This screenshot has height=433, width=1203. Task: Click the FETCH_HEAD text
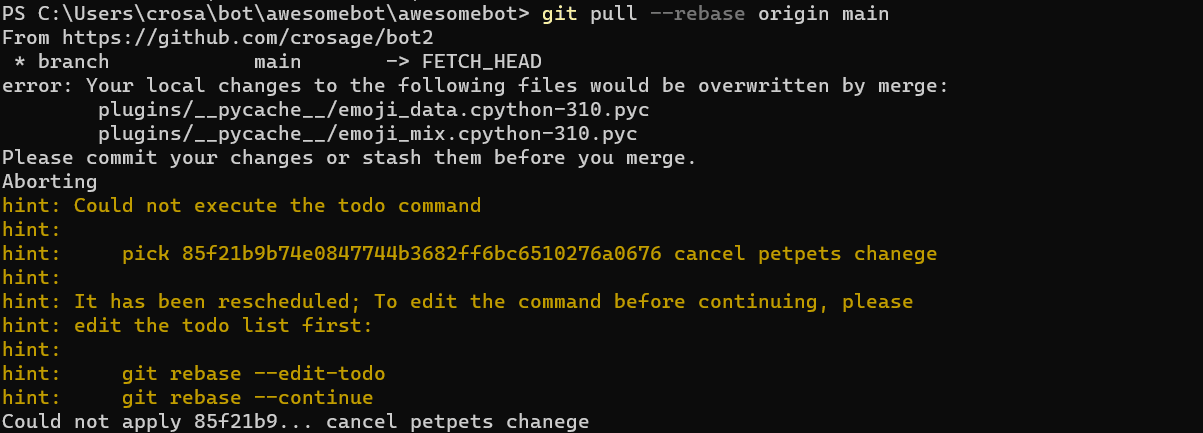[x=483, y=62]
